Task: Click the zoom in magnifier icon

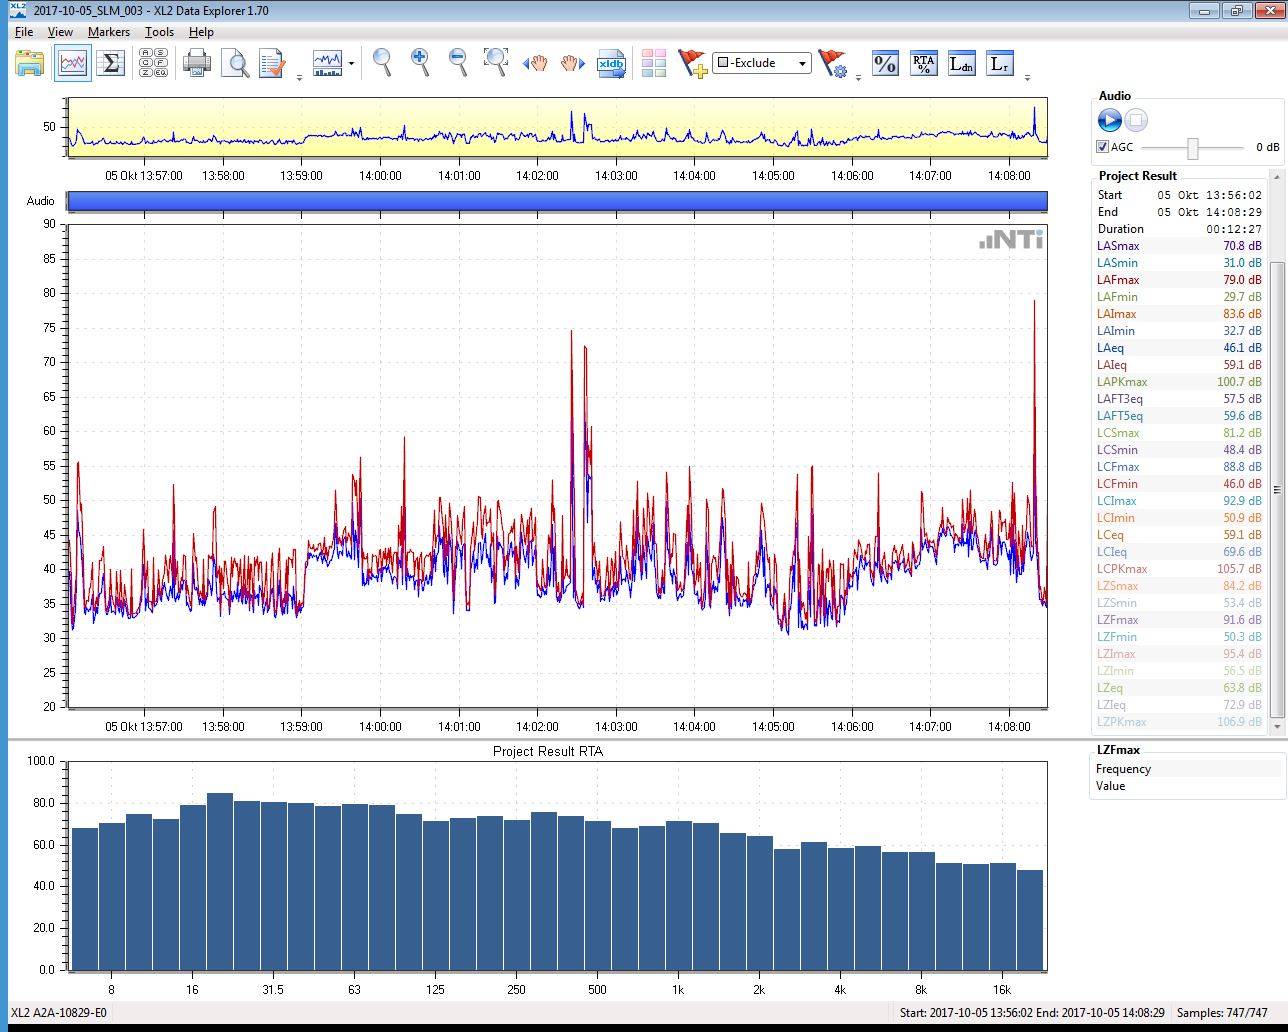Action: [x=420, y=62]
